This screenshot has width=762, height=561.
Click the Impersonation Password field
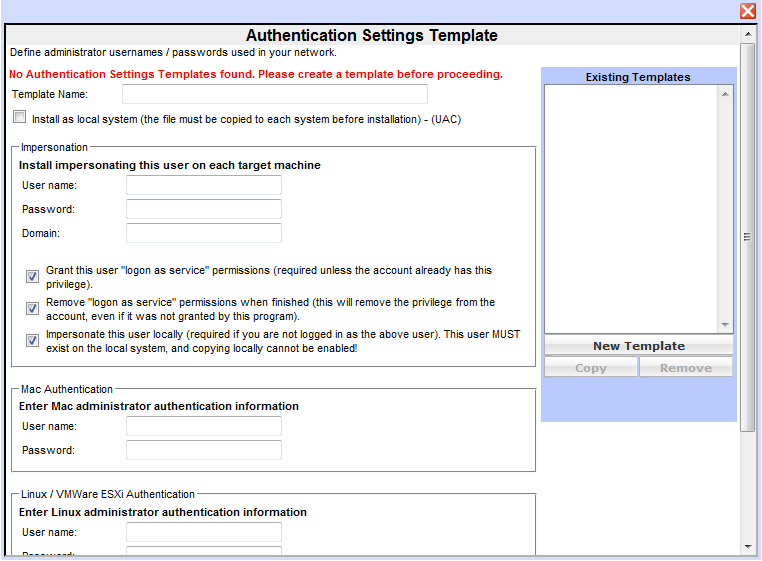pyautogui.click(x=203, y=209)
